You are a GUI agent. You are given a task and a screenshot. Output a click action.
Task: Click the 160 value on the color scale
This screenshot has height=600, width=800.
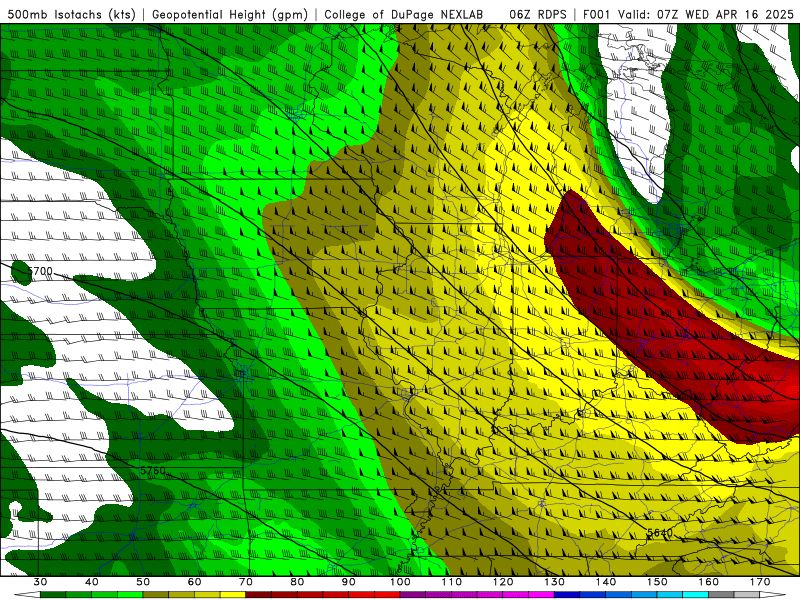tap(709, 582)
